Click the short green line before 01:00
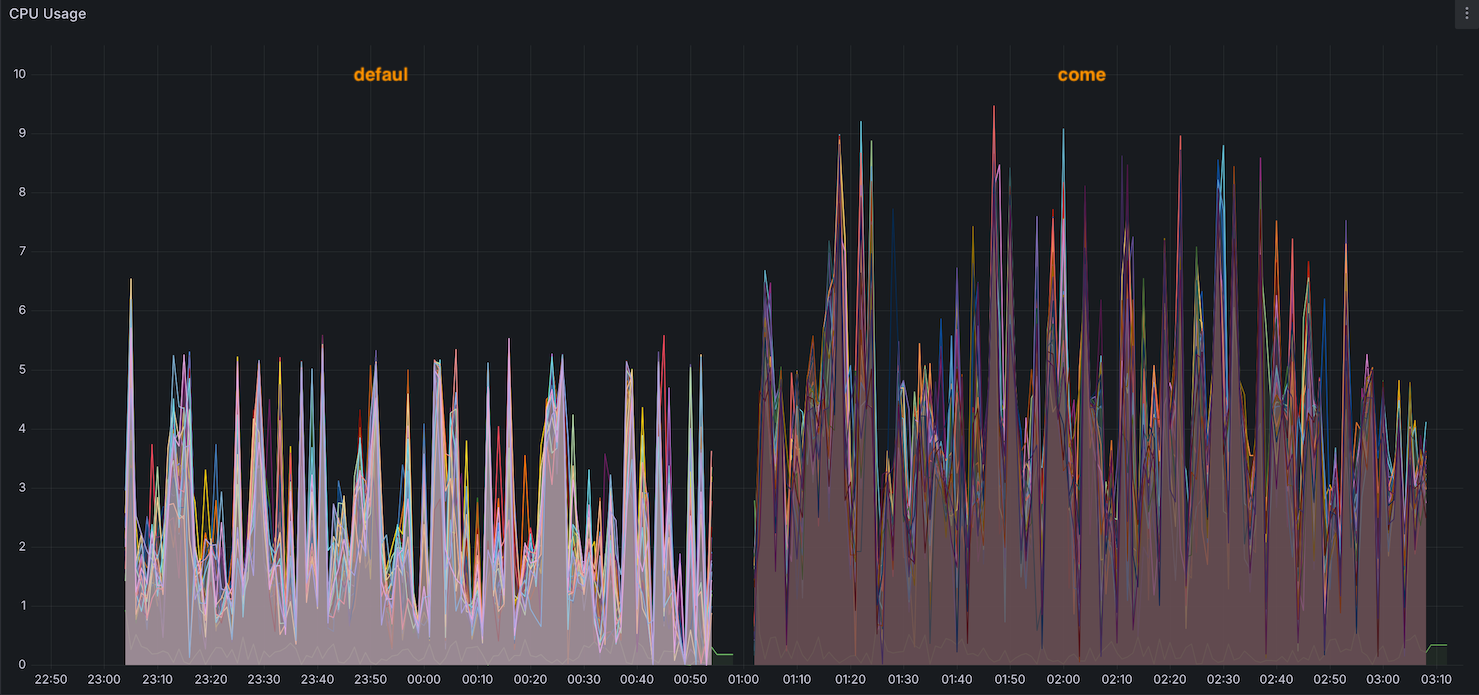 pyautogui.click(x=723, y=655)
